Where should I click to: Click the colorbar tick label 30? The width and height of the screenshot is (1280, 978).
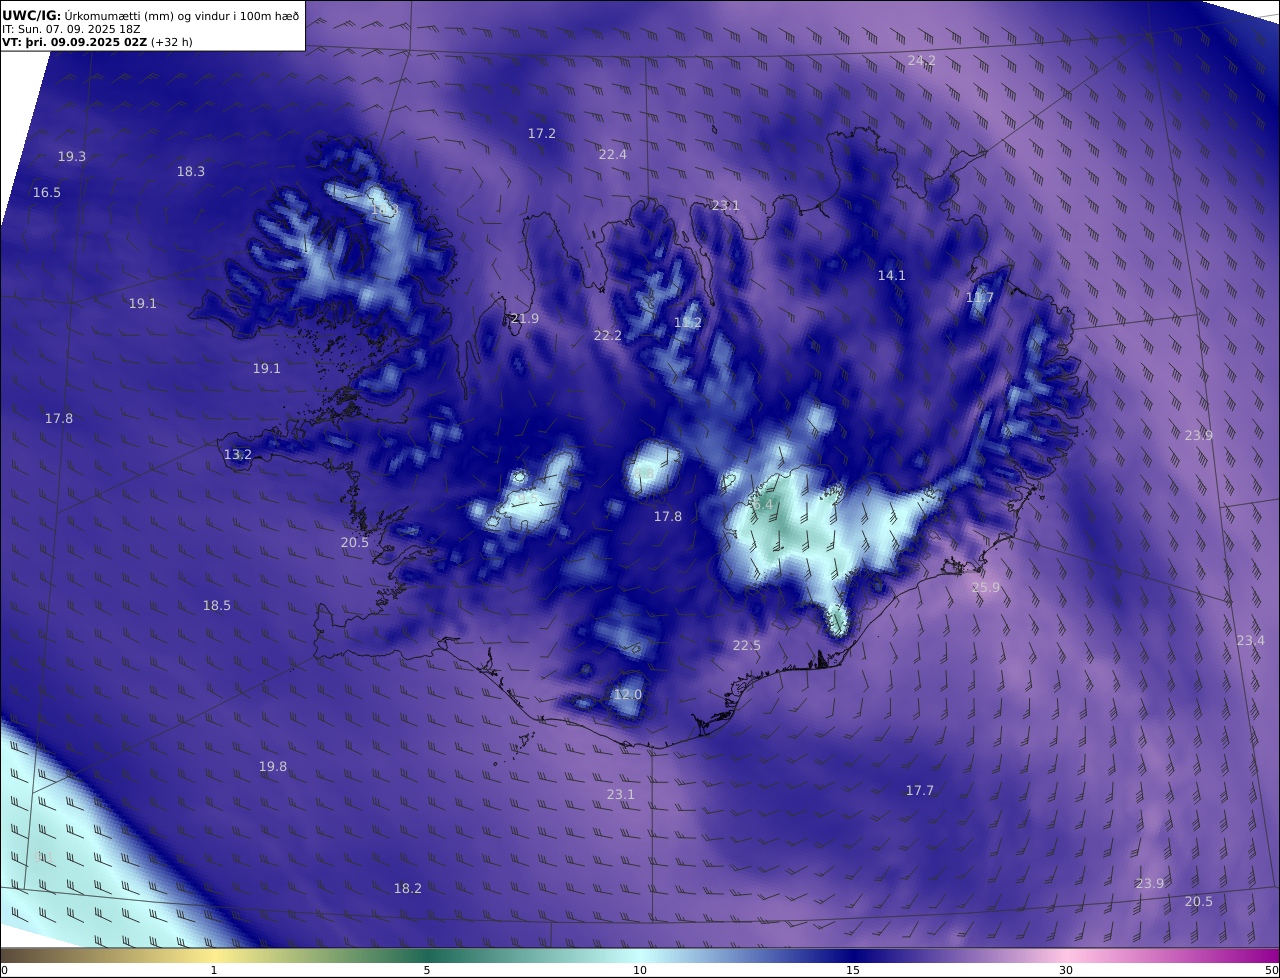[1066, 970]
